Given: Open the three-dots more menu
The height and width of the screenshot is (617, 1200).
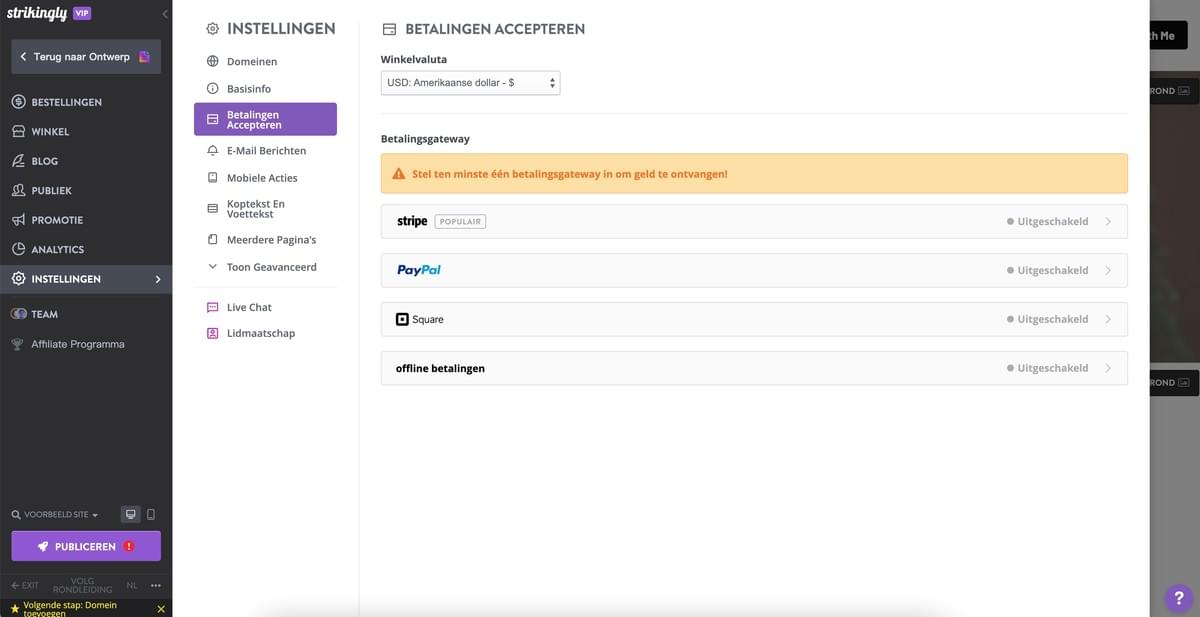Looking at the screenshot, I should [x=156, y=585].
